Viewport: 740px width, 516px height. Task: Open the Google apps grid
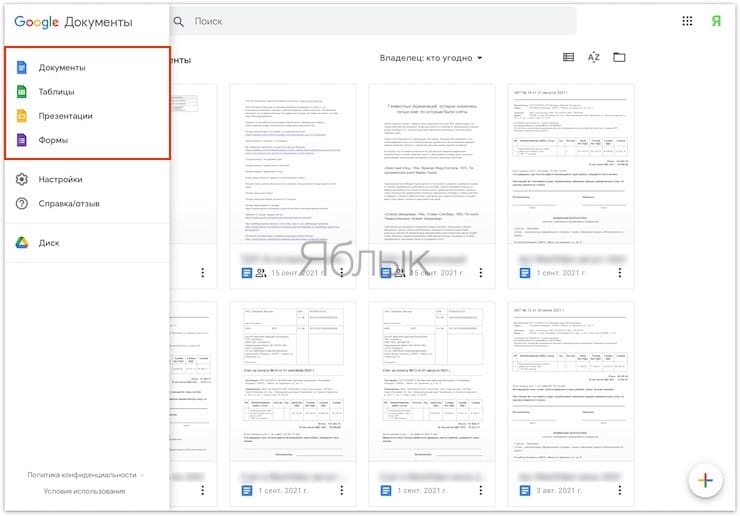(687, 21)
